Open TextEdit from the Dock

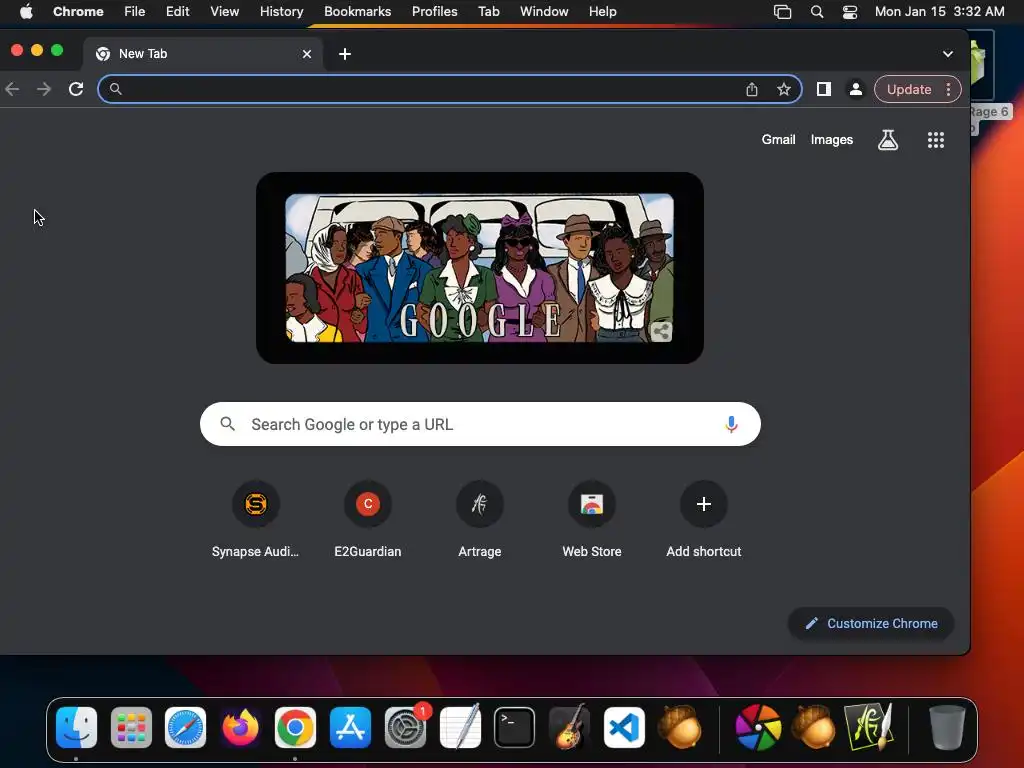(x=460, y=728)
